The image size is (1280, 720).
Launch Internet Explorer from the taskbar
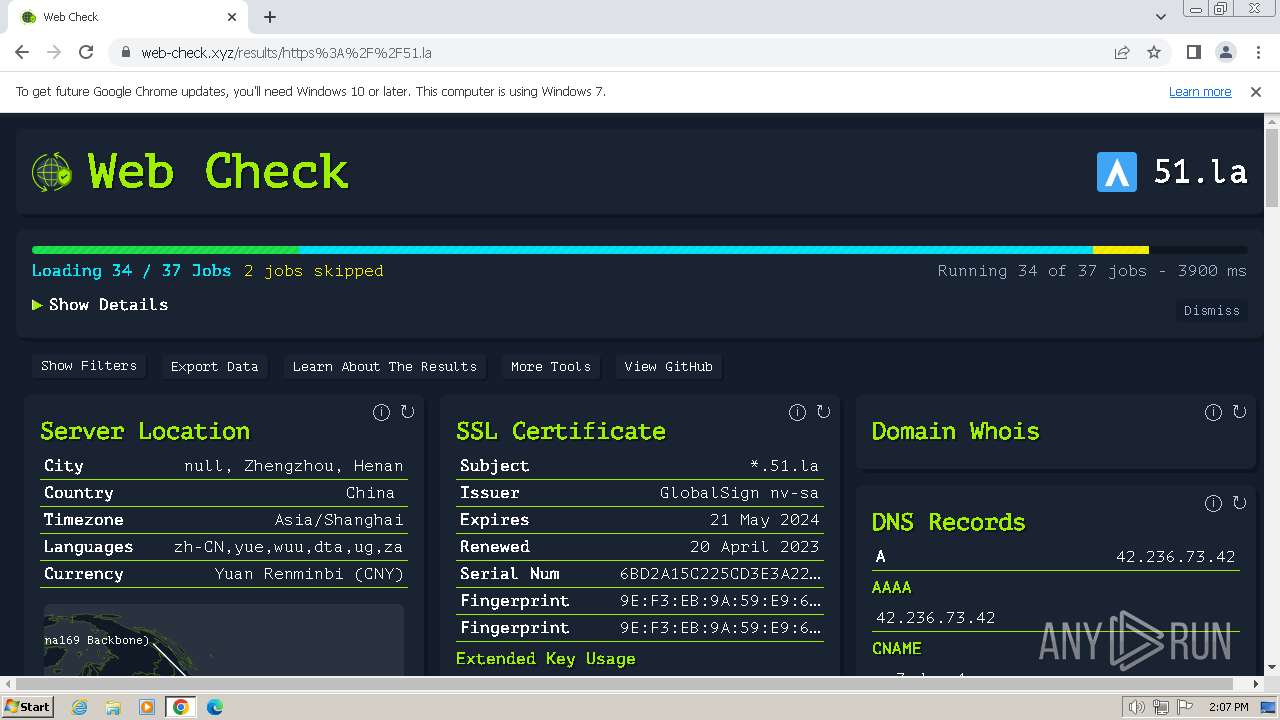click(x=79, y=707)
